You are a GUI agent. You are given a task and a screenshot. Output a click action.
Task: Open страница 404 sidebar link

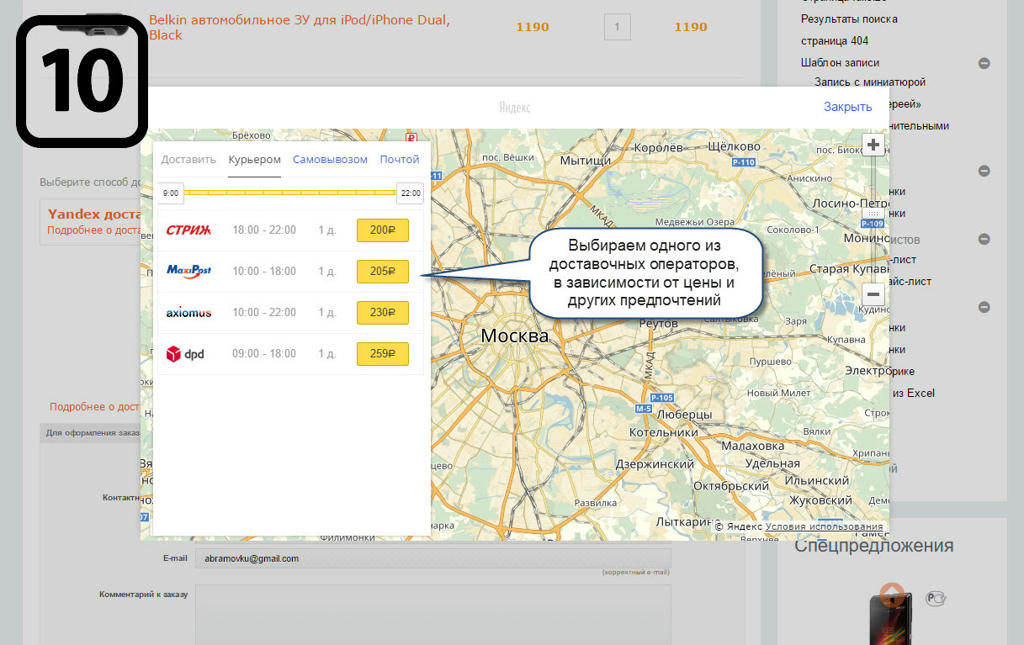coord(835,41)
